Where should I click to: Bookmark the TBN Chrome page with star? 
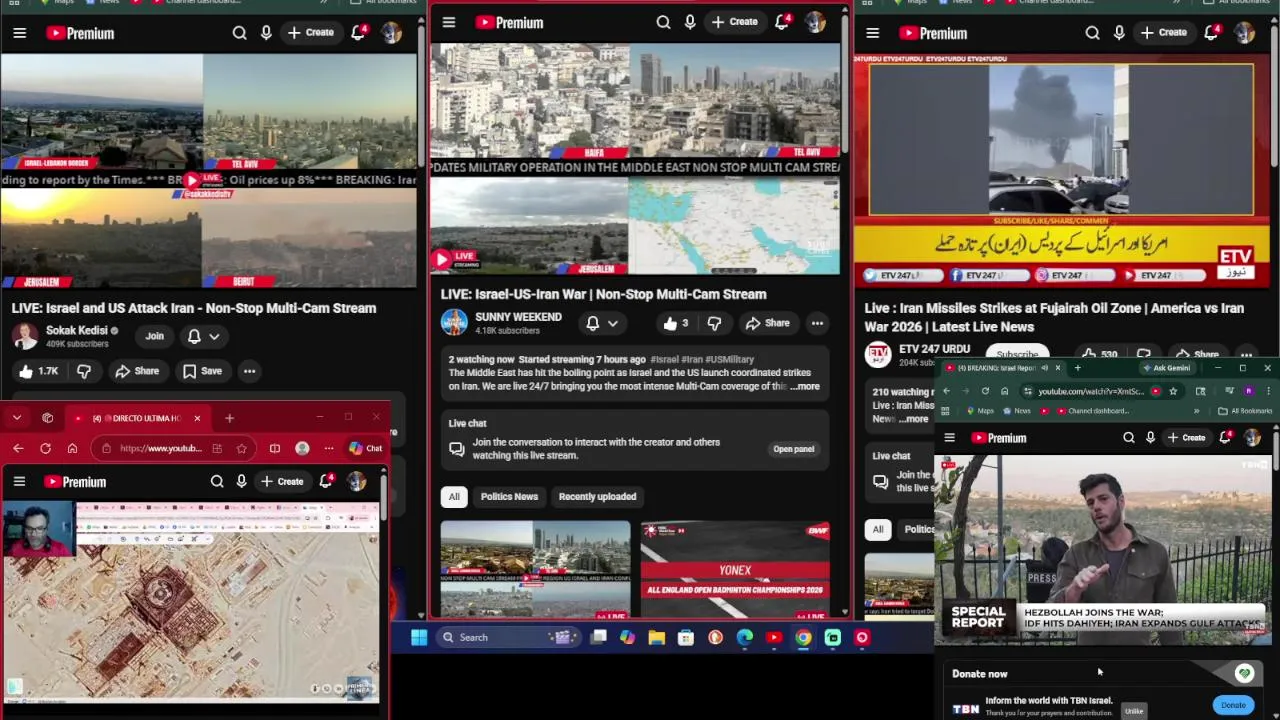click(x=1173, y=391)
